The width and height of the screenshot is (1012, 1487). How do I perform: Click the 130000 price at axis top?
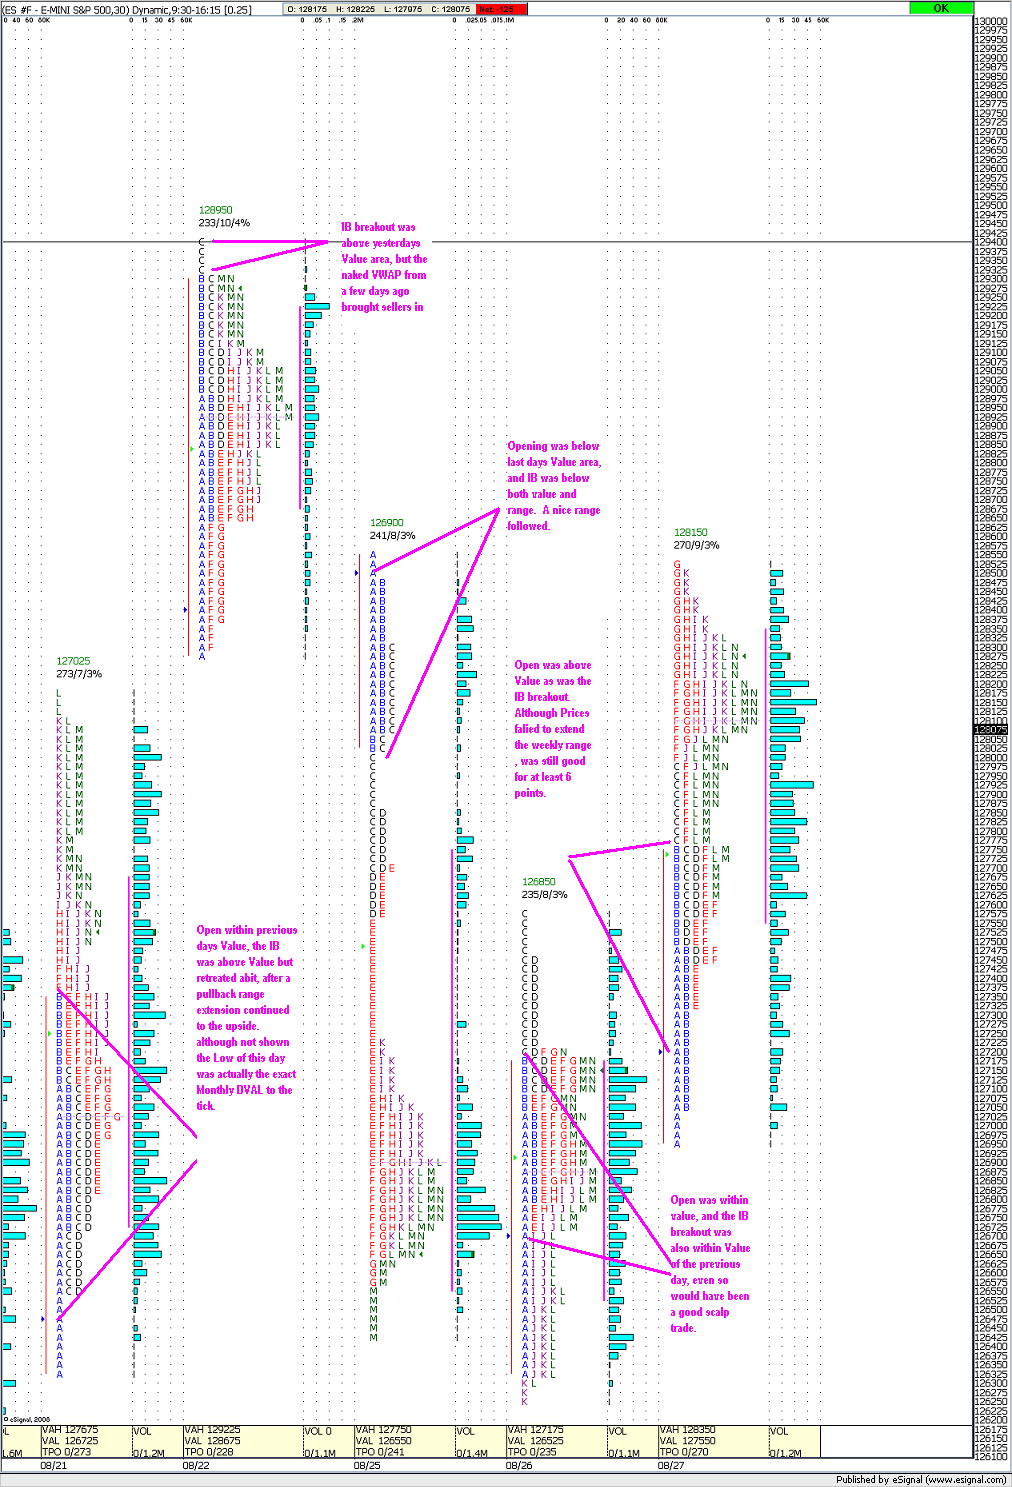click(x=991, y=21)
